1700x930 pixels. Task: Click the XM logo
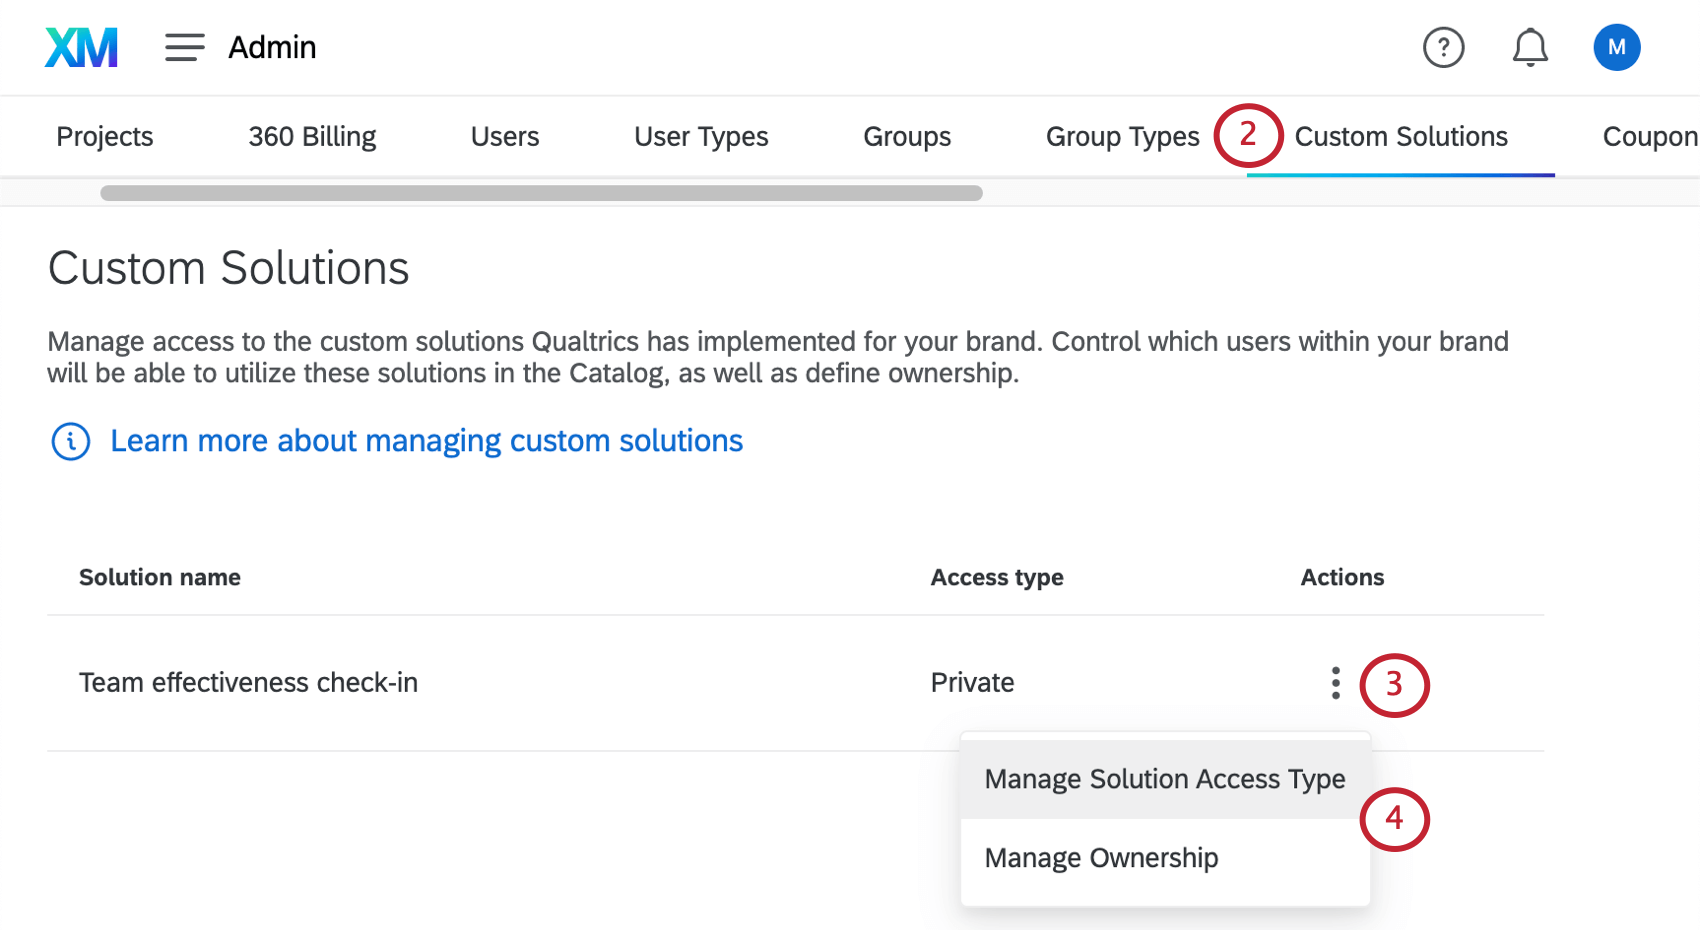tap(80, 47)
